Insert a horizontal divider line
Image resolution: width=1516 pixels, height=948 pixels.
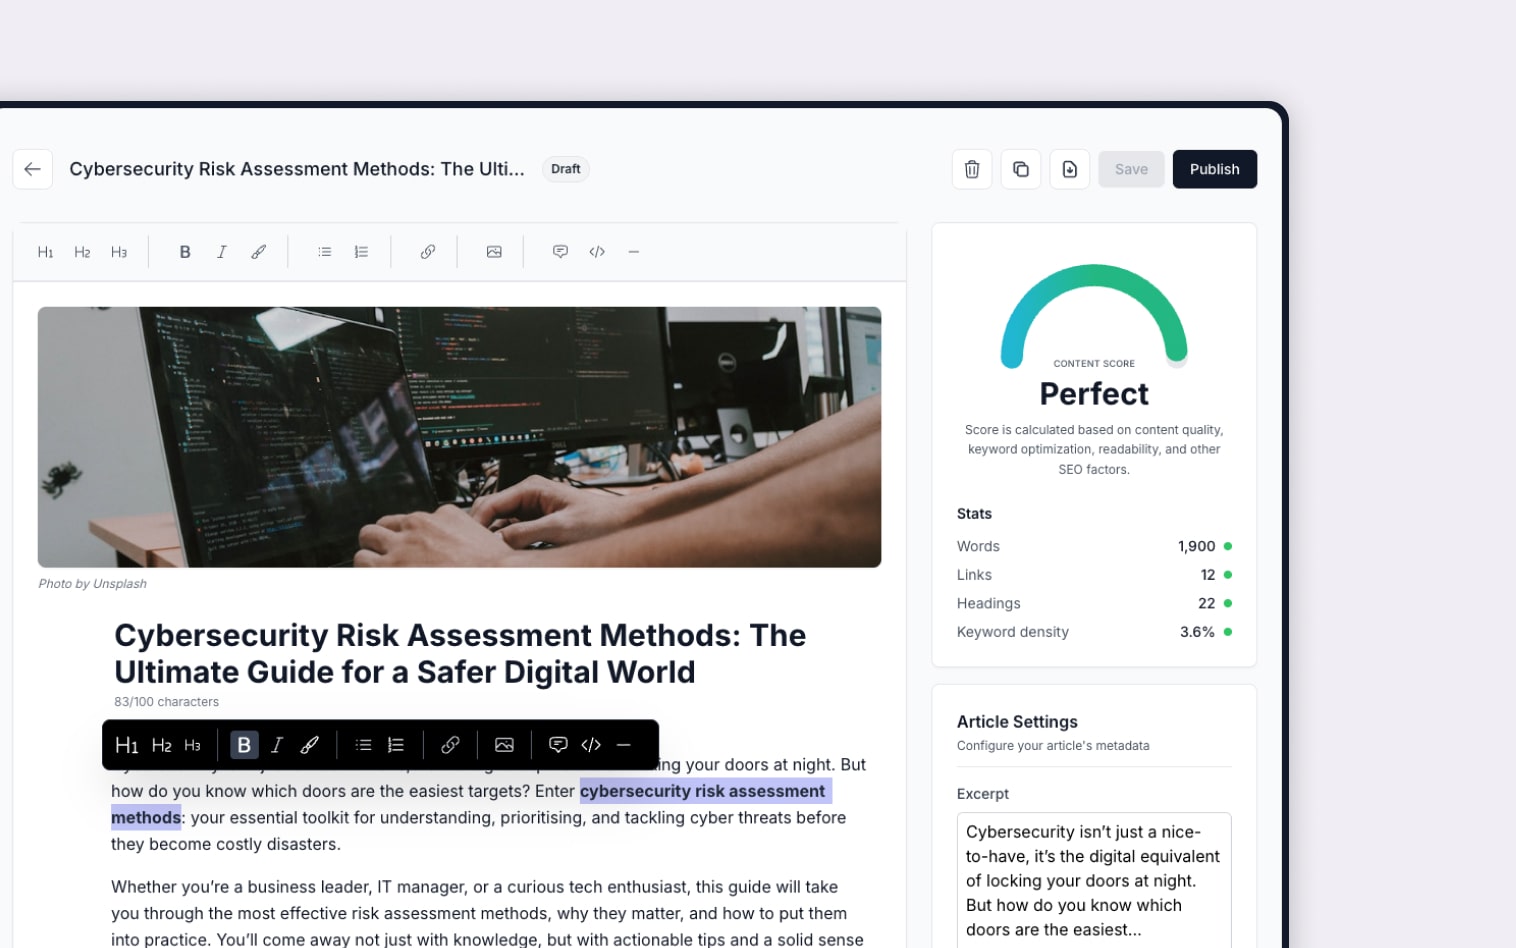tap(634, 251)
